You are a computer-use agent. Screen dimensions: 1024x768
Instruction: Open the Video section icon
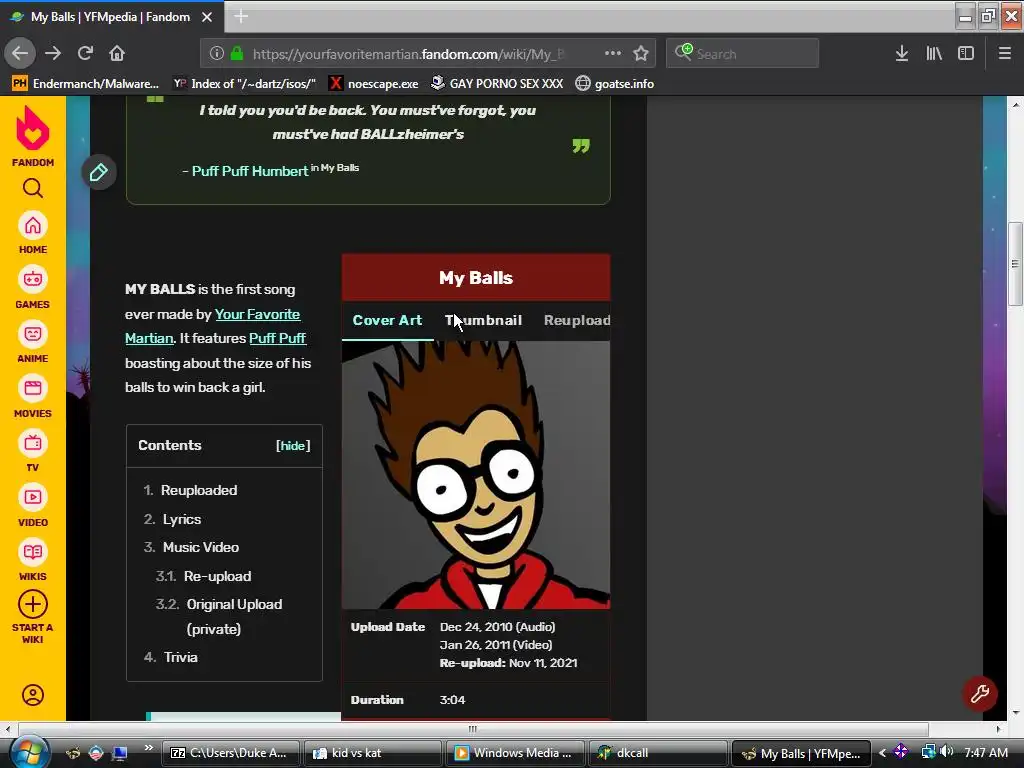tap(33, 498)
